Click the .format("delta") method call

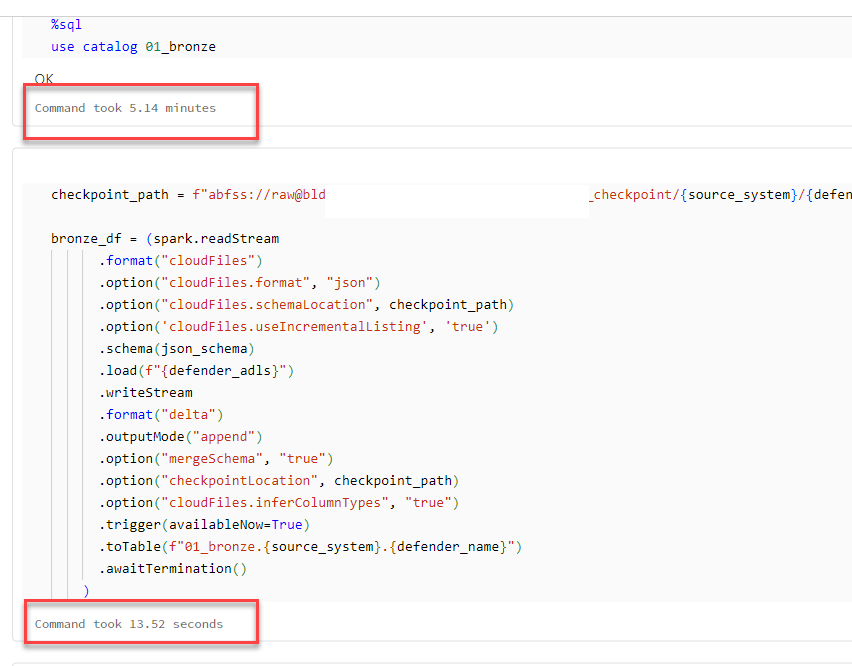[150, 414]
